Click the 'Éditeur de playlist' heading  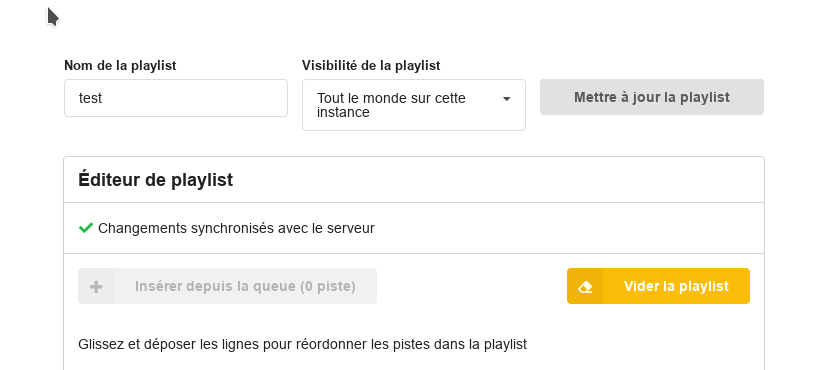click(x=155, y=180)
